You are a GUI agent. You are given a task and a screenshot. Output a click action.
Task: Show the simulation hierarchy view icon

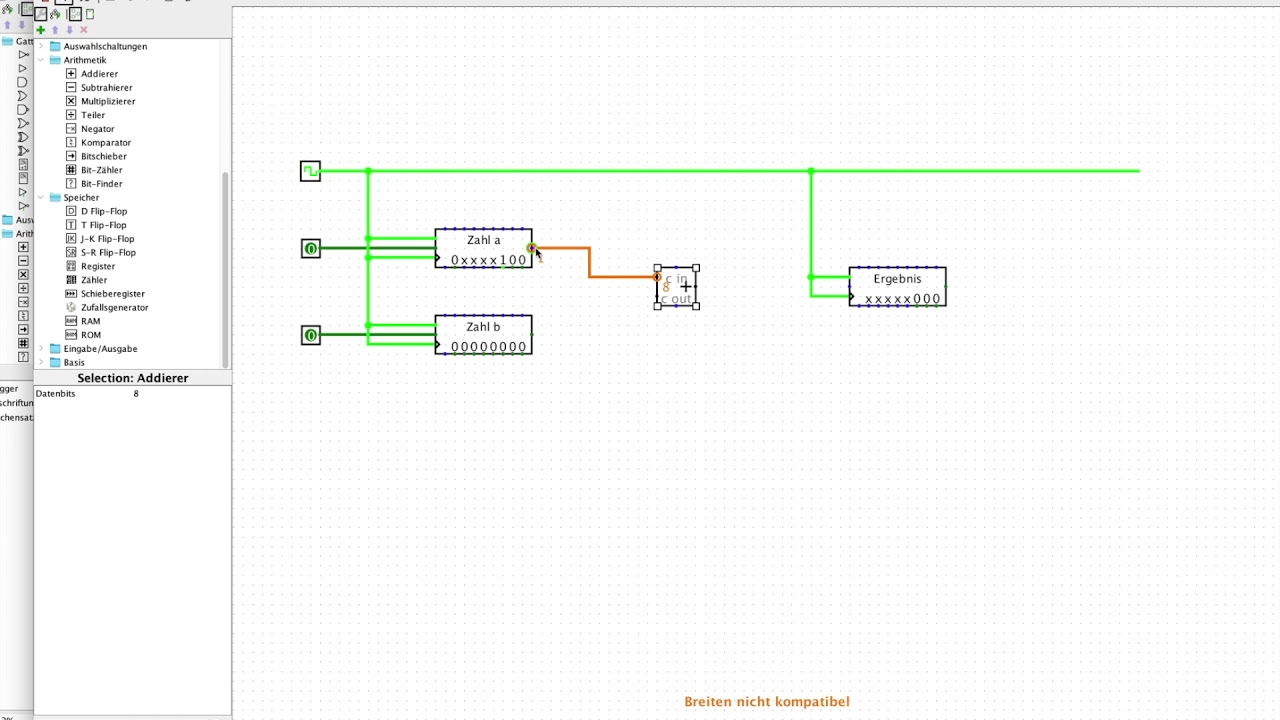55,14
